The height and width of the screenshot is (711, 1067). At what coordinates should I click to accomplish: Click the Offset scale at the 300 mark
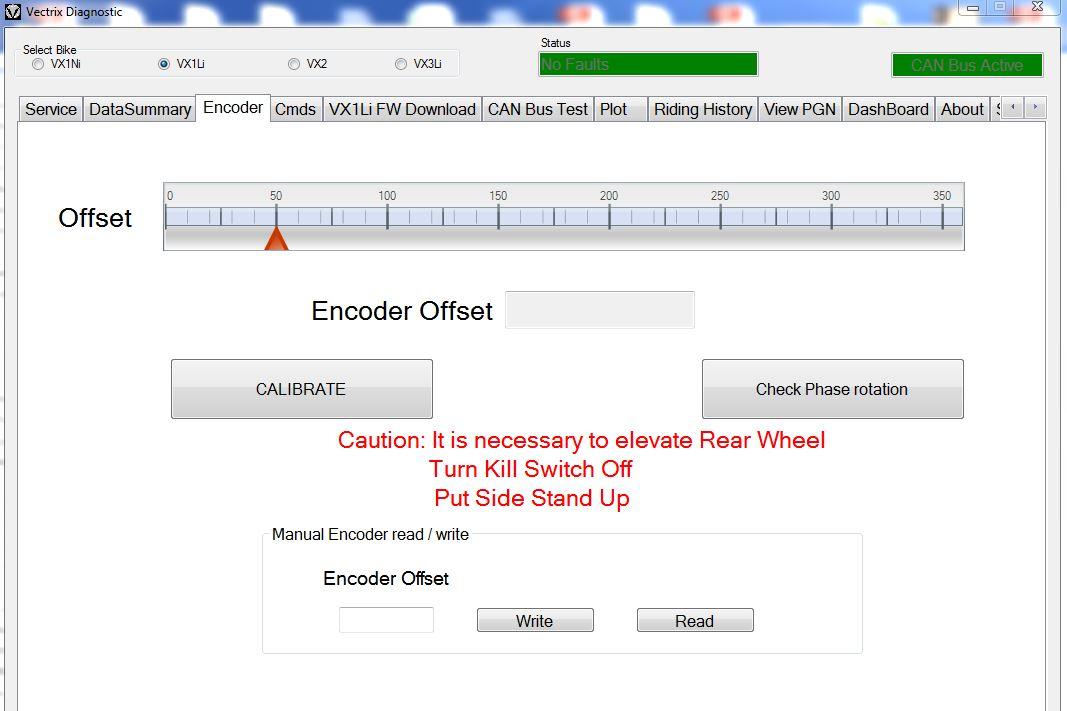click(x=831, y=217)
